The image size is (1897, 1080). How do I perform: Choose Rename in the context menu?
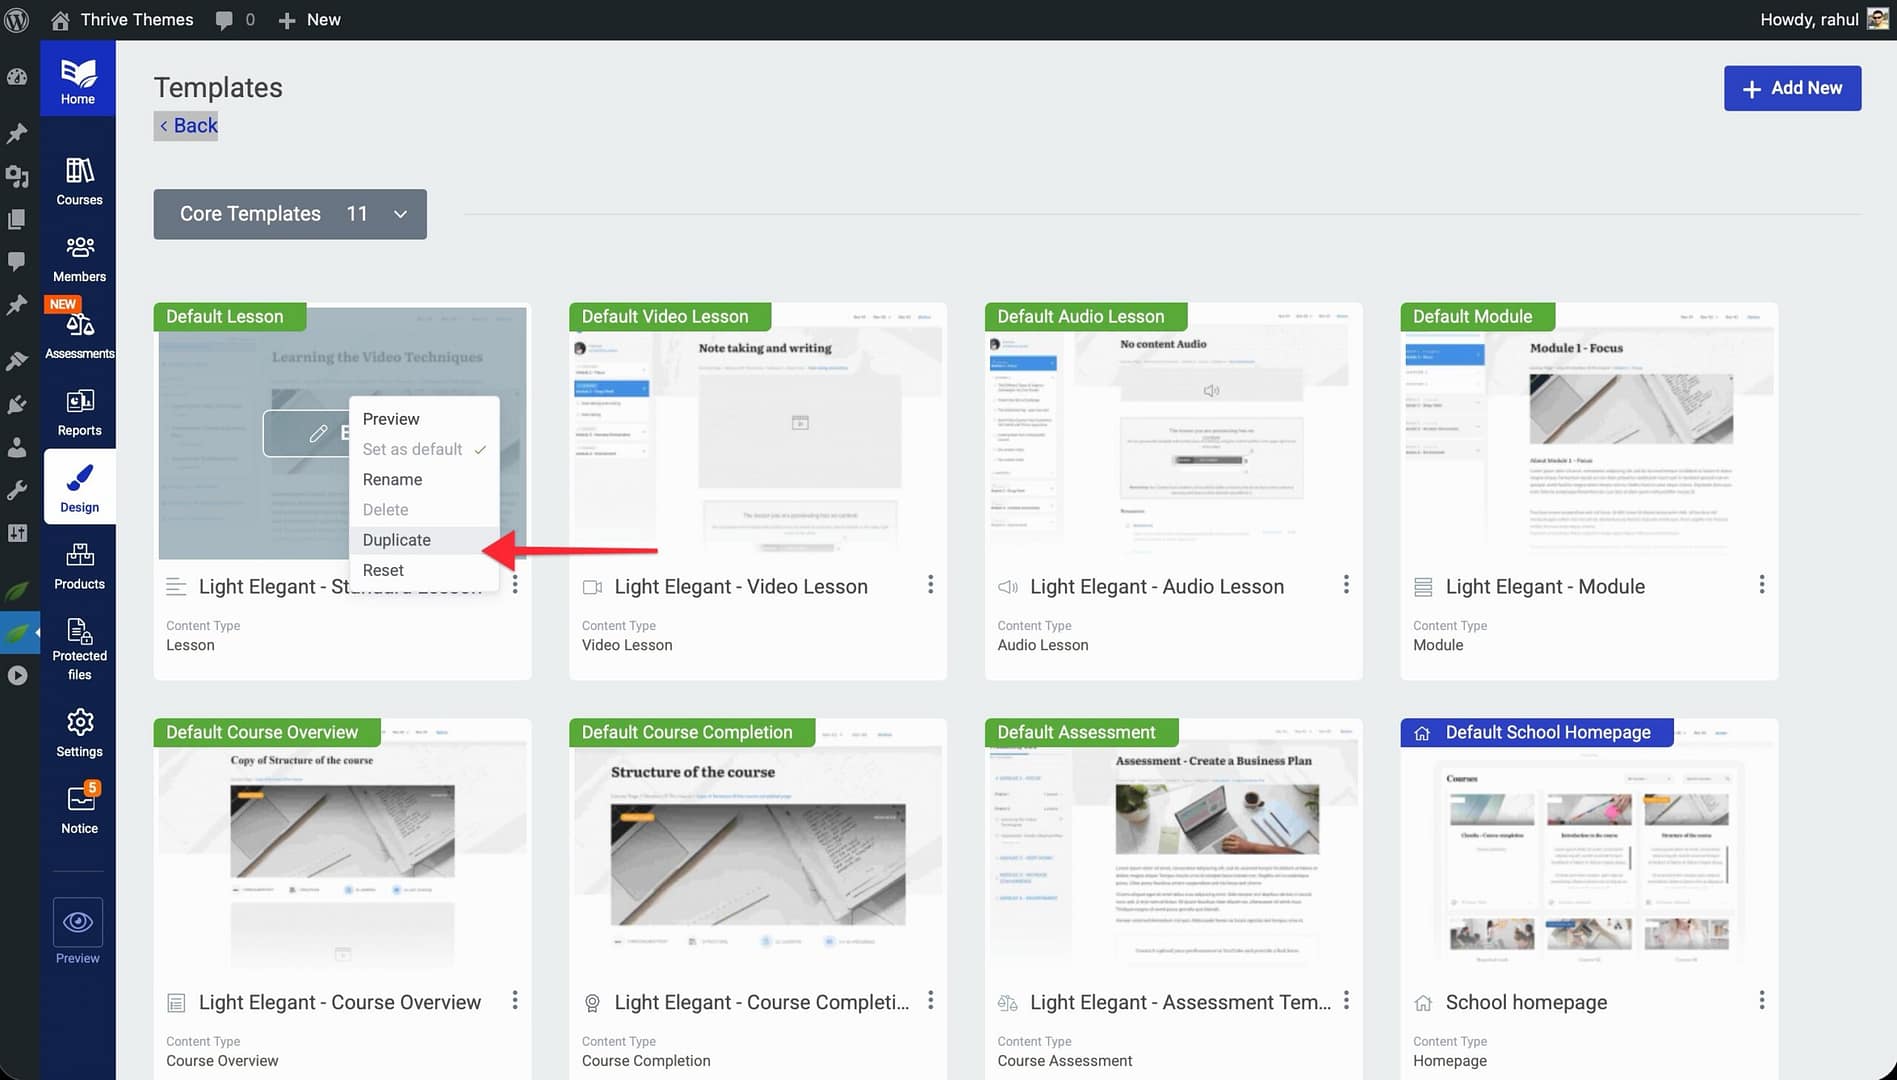[x=392, y=479]
